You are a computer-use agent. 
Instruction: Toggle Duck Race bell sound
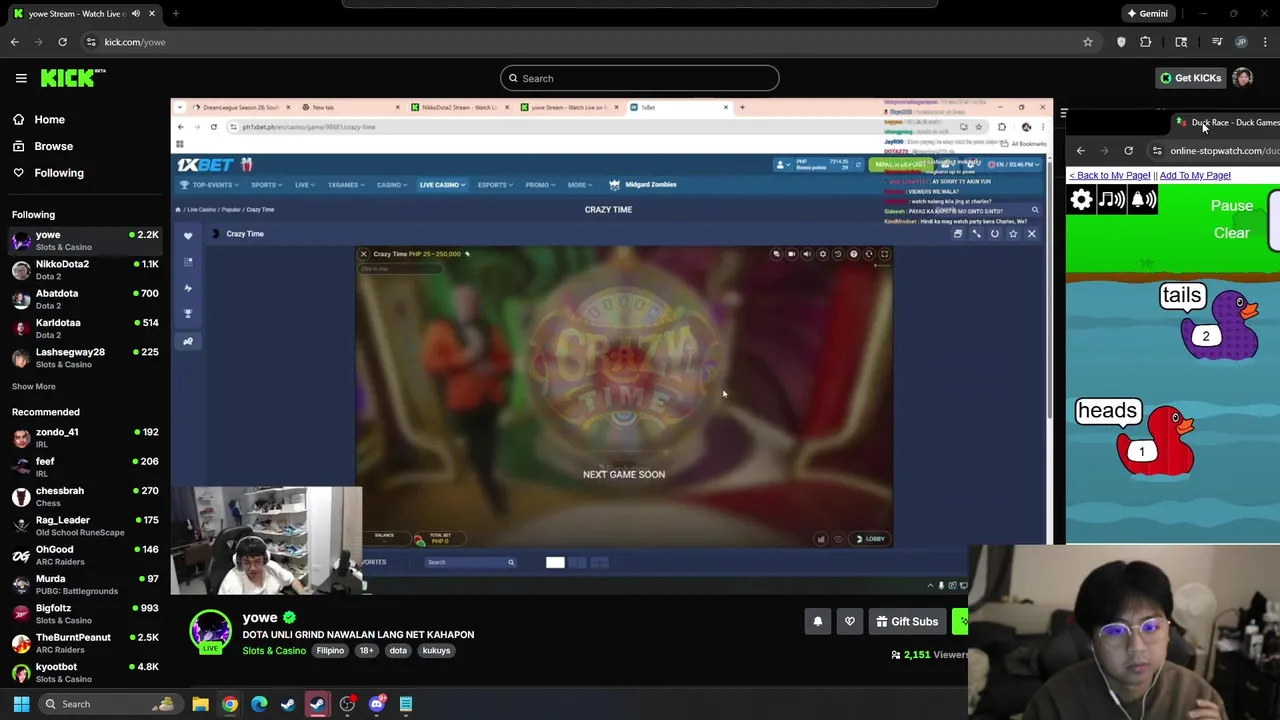coord(1143,200)
